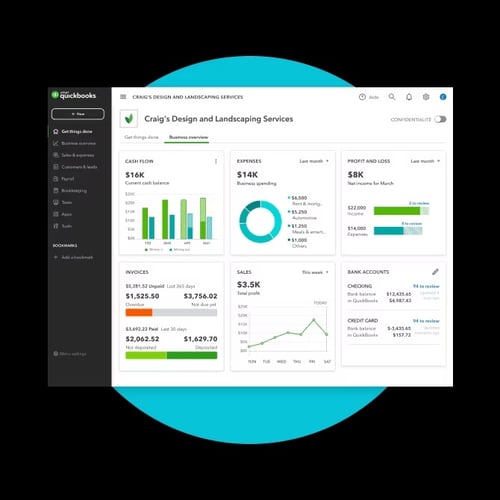The image size is (500, 500).
Task: Switch to the Get things done tab
Action: pos(141,137)
